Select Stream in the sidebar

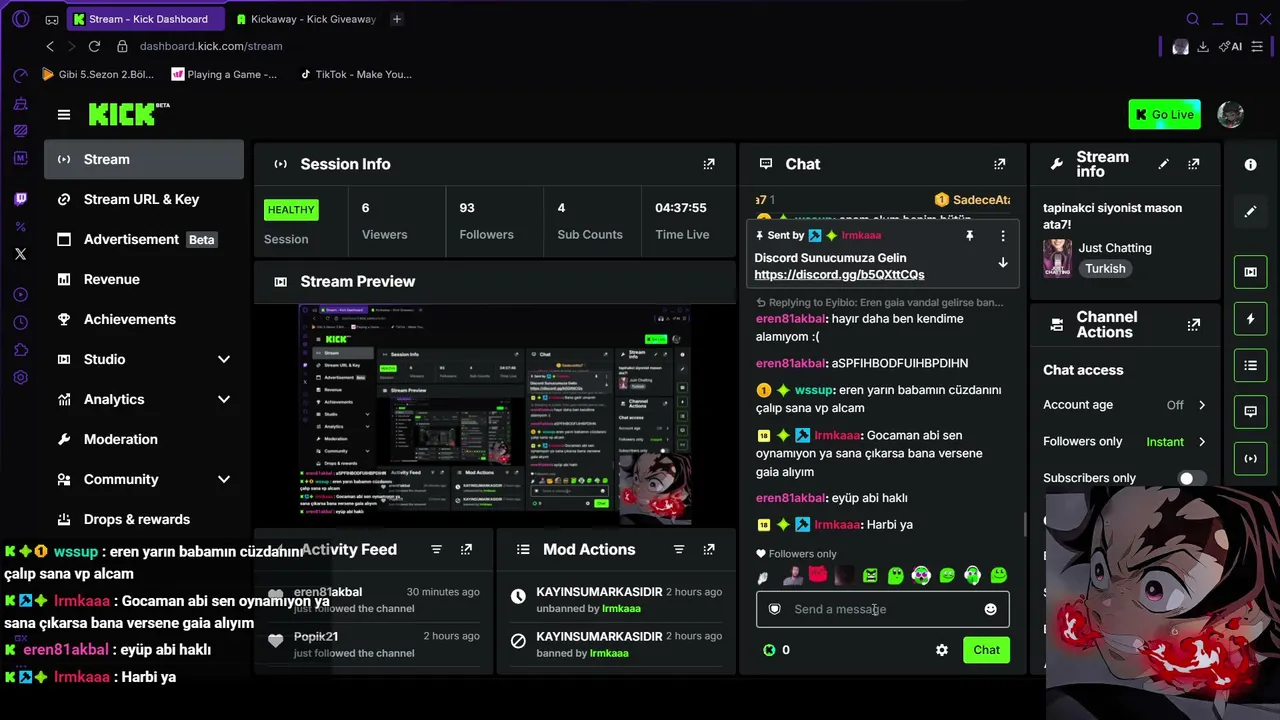coord(144,159)
